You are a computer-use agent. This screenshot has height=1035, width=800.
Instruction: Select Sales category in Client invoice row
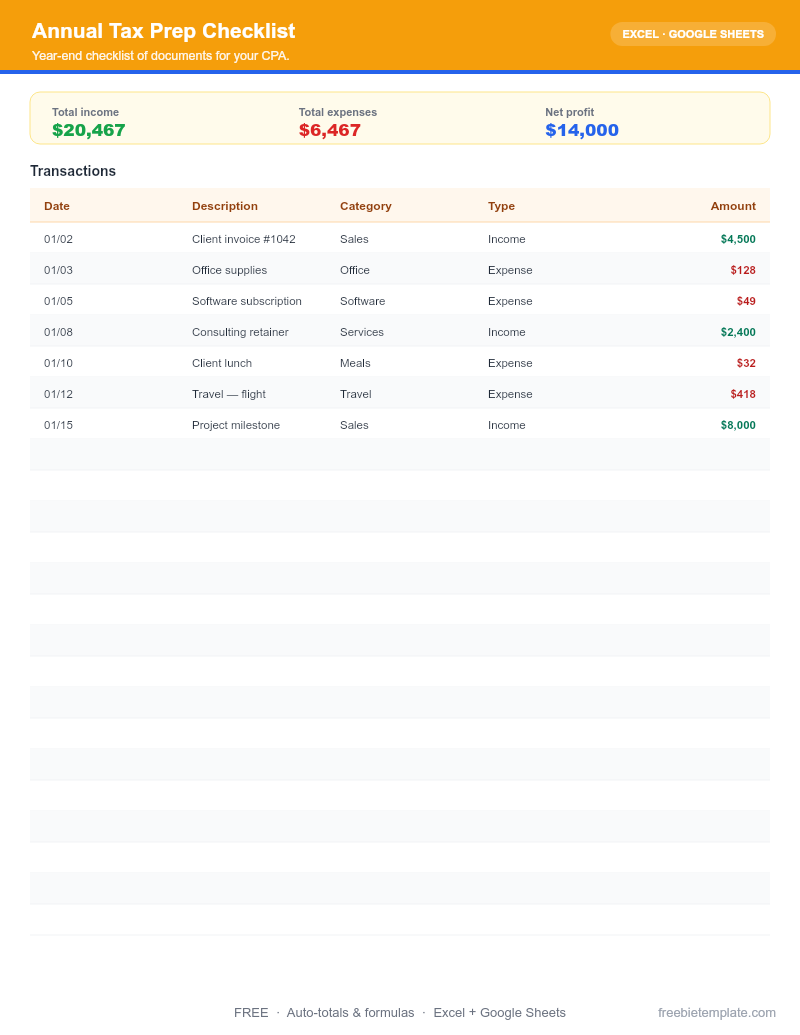354,239
